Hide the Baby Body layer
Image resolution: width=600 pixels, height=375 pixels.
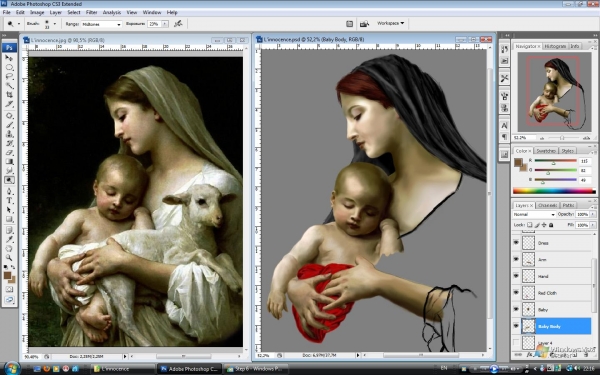click(x=516, y=326)
